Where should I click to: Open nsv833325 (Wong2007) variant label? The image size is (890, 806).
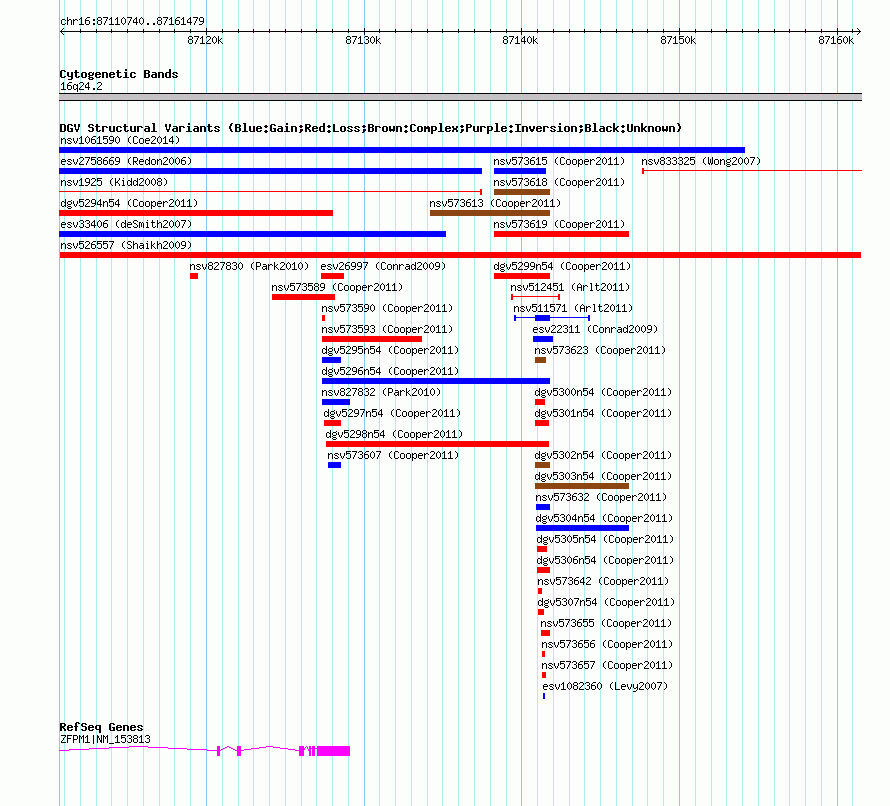(701, 161)
